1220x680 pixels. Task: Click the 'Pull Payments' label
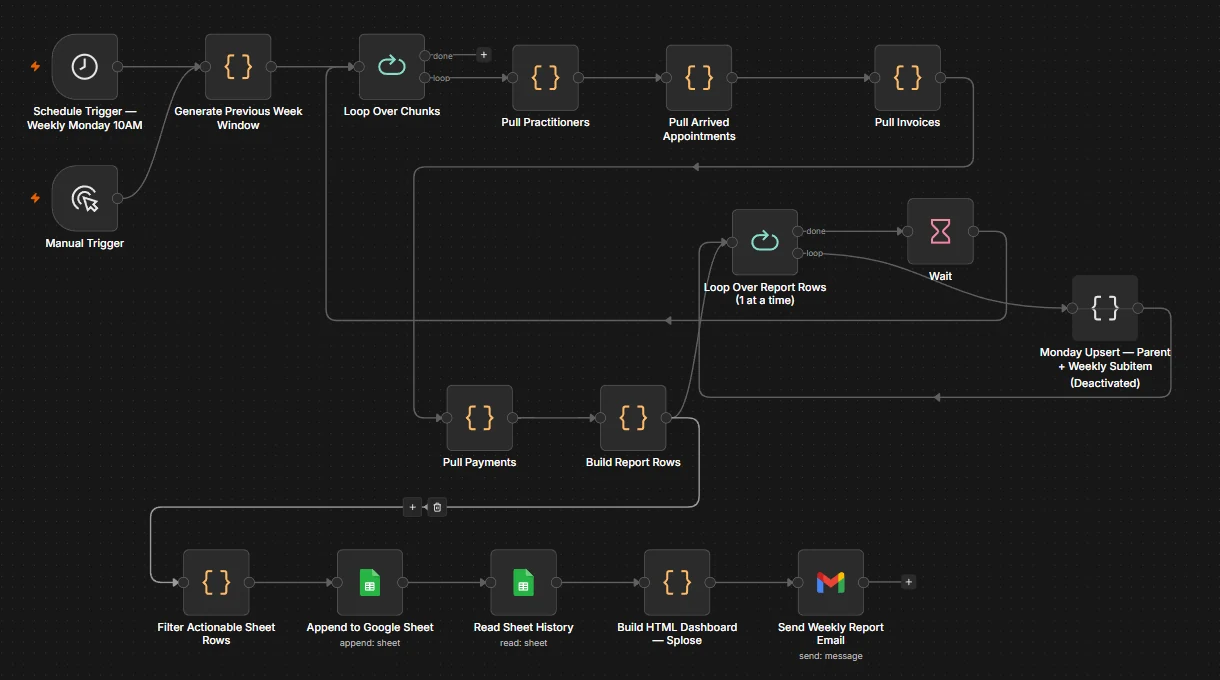click(x=480, y=462)
